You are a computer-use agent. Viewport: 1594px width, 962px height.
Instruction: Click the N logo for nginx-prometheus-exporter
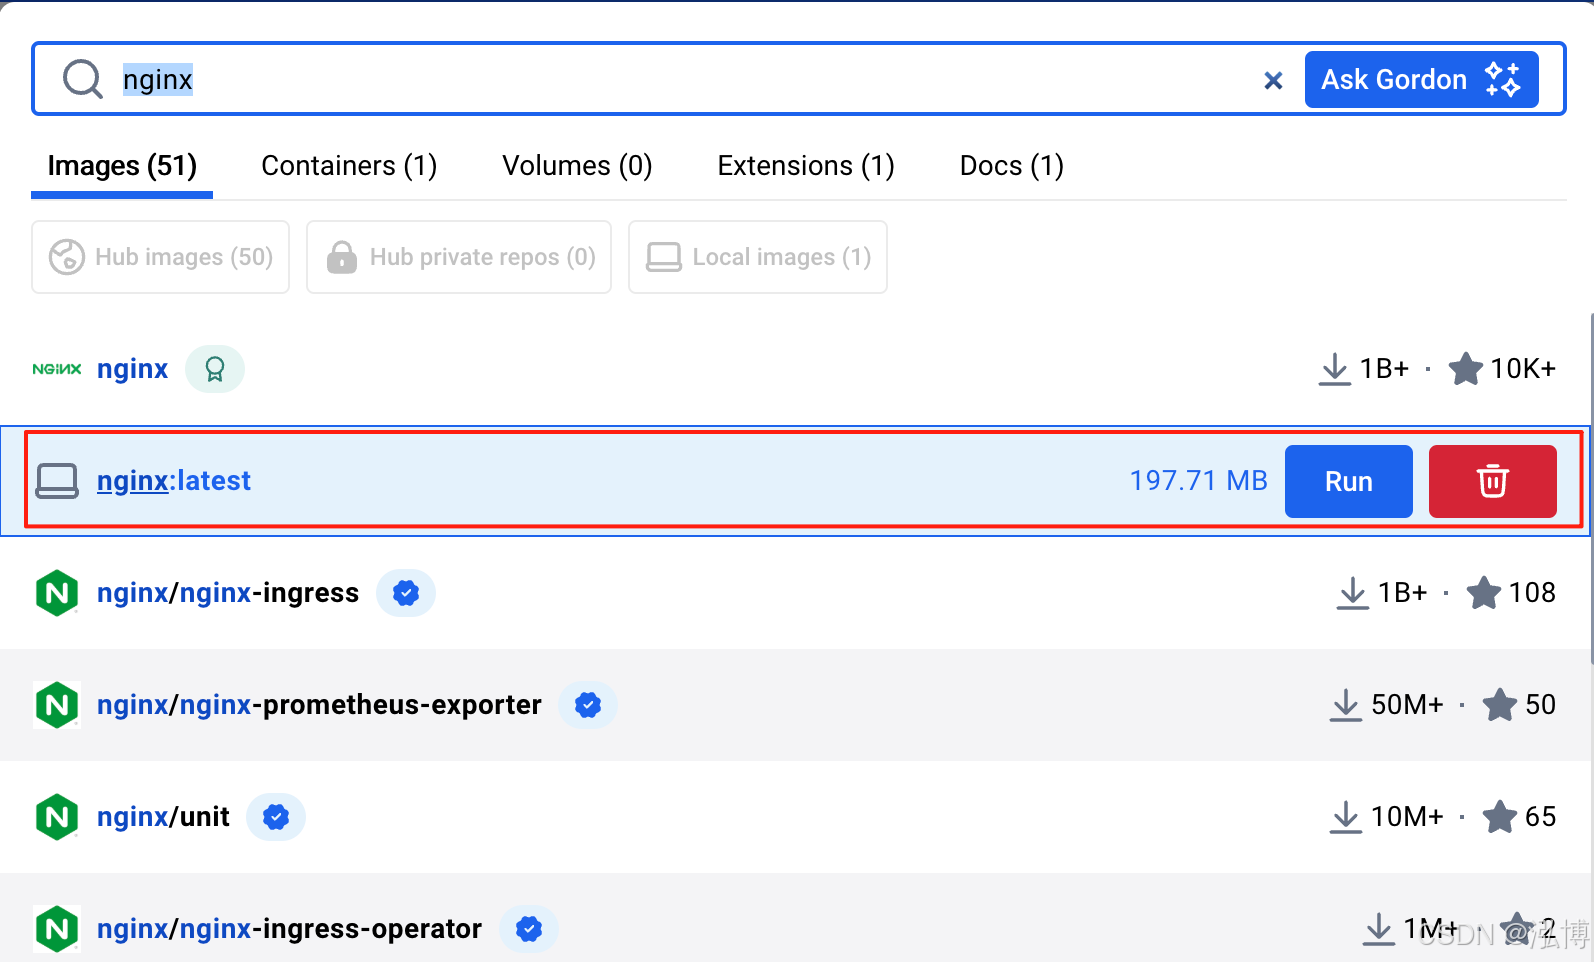(x=57, y=705)
